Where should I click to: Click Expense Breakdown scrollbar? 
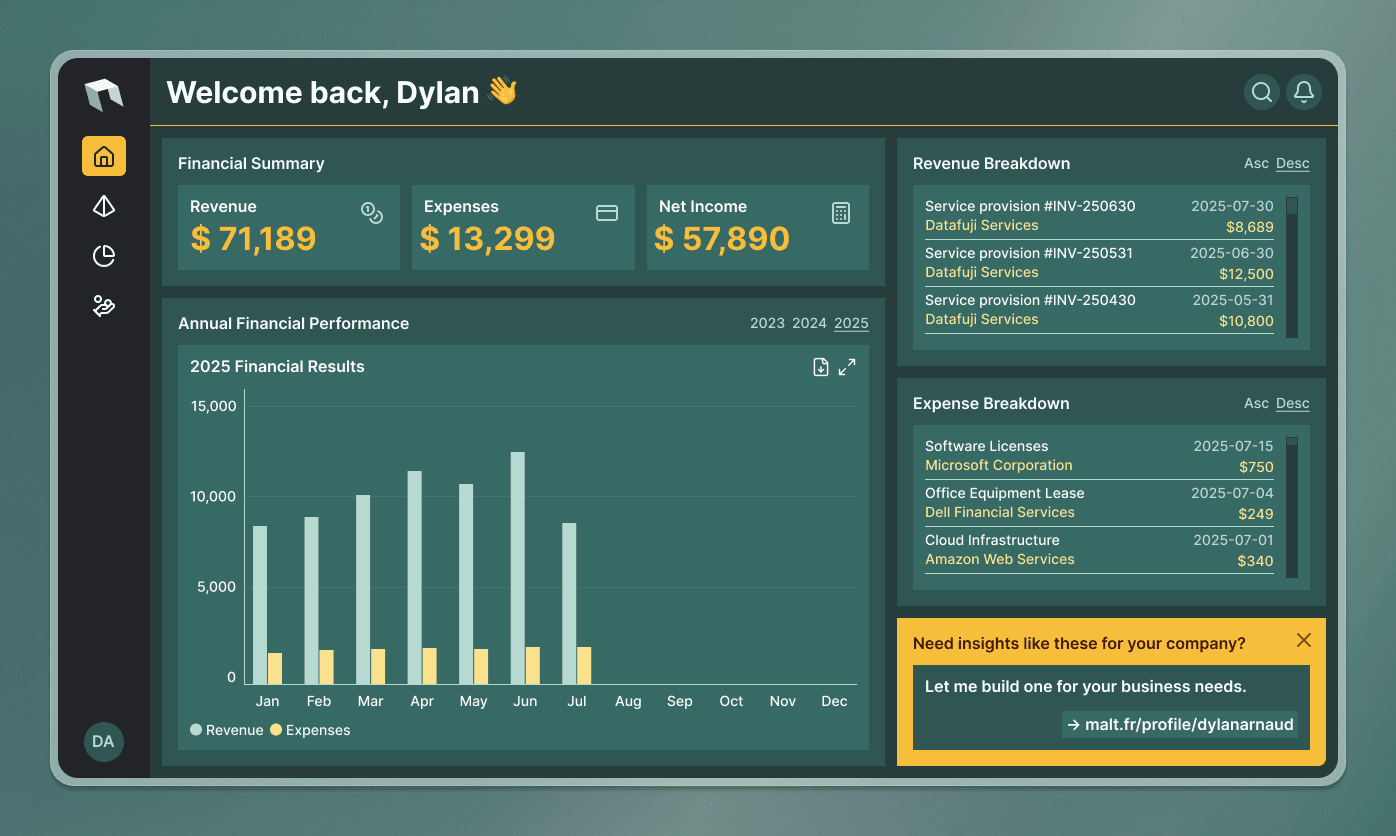point(1292,507)
